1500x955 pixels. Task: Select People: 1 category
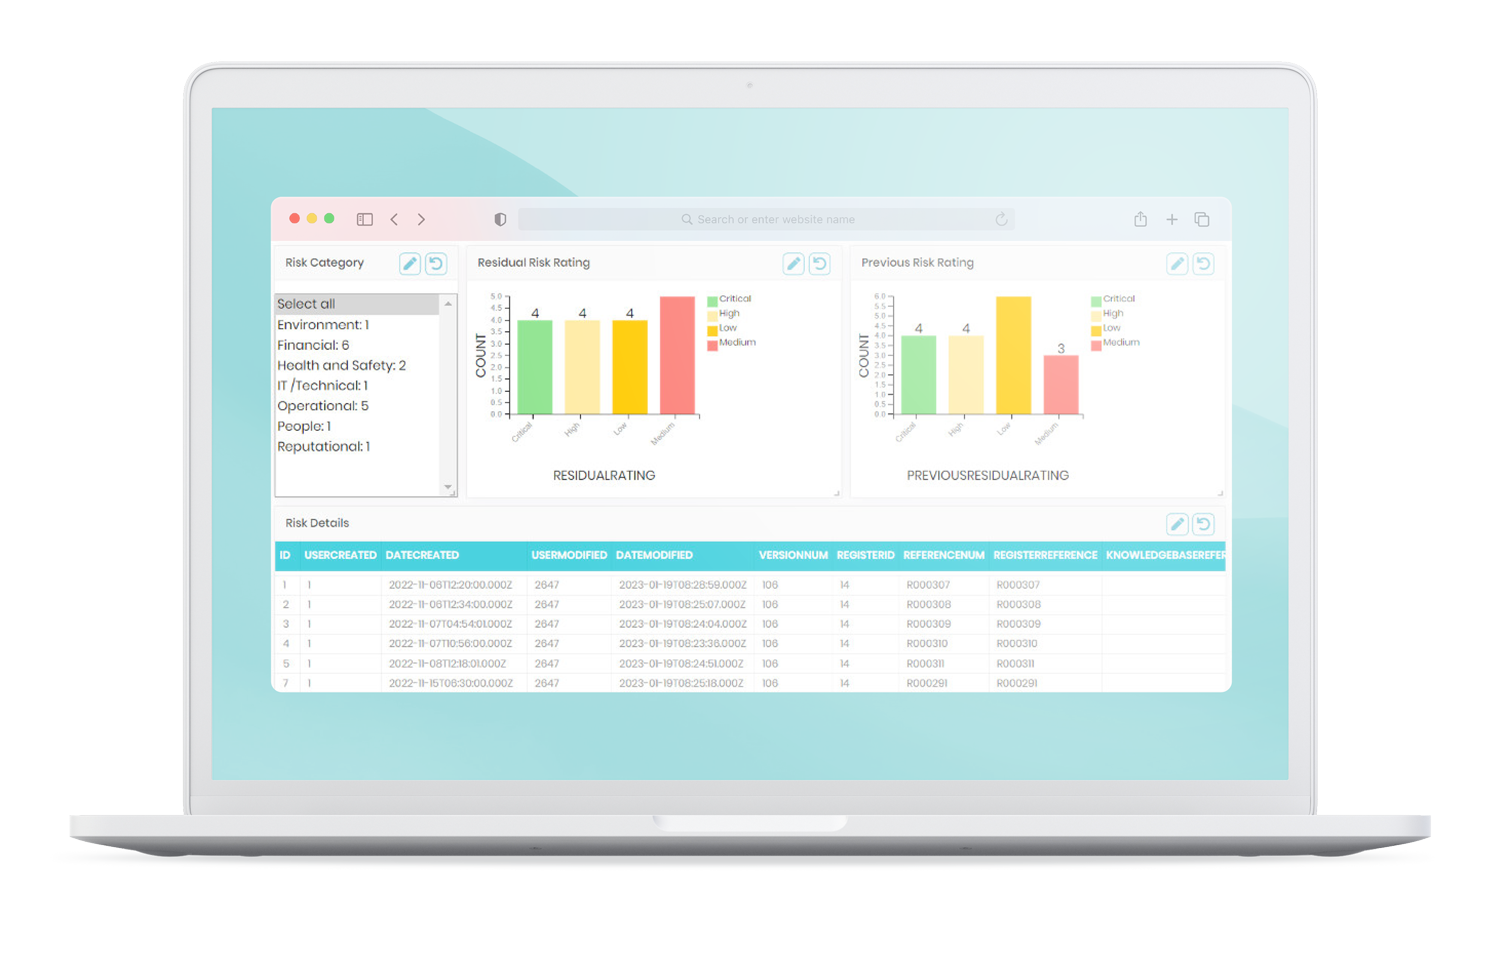[357, 426]
